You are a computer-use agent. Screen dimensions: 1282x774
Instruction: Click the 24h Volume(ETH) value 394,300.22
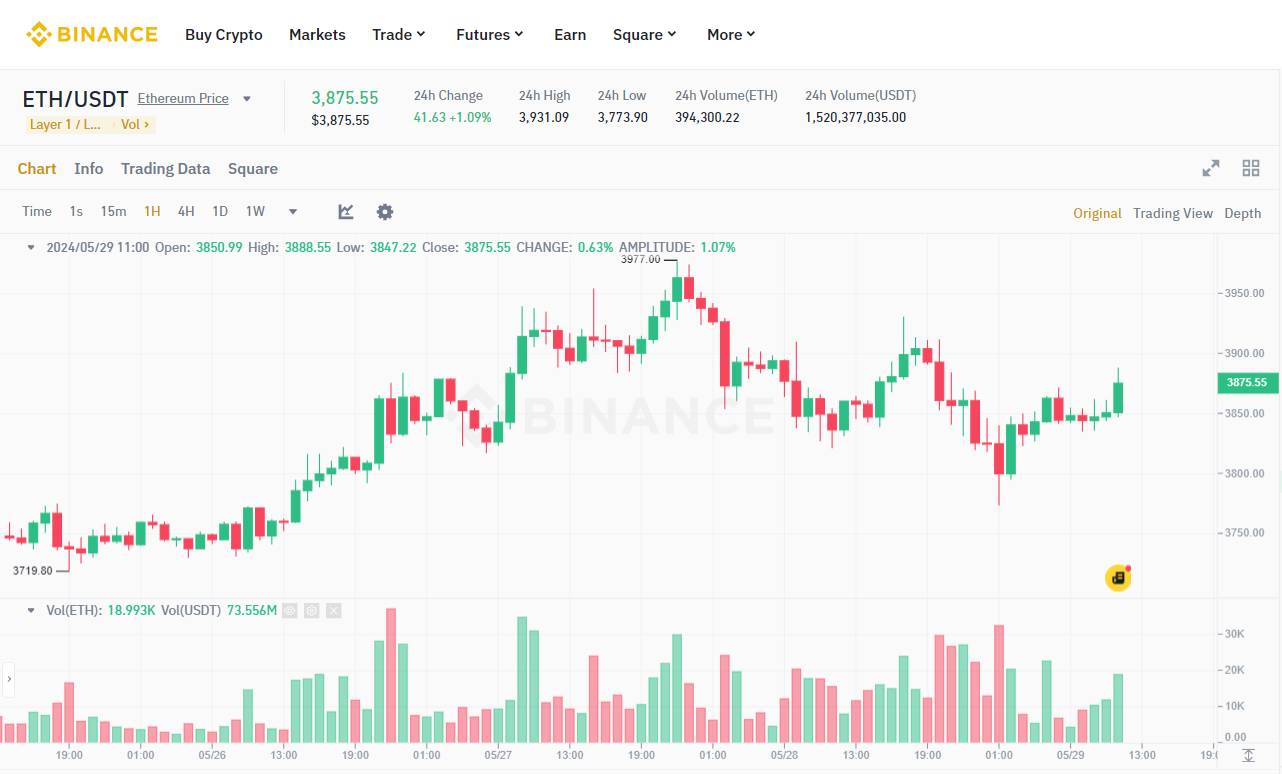point(707,117)
